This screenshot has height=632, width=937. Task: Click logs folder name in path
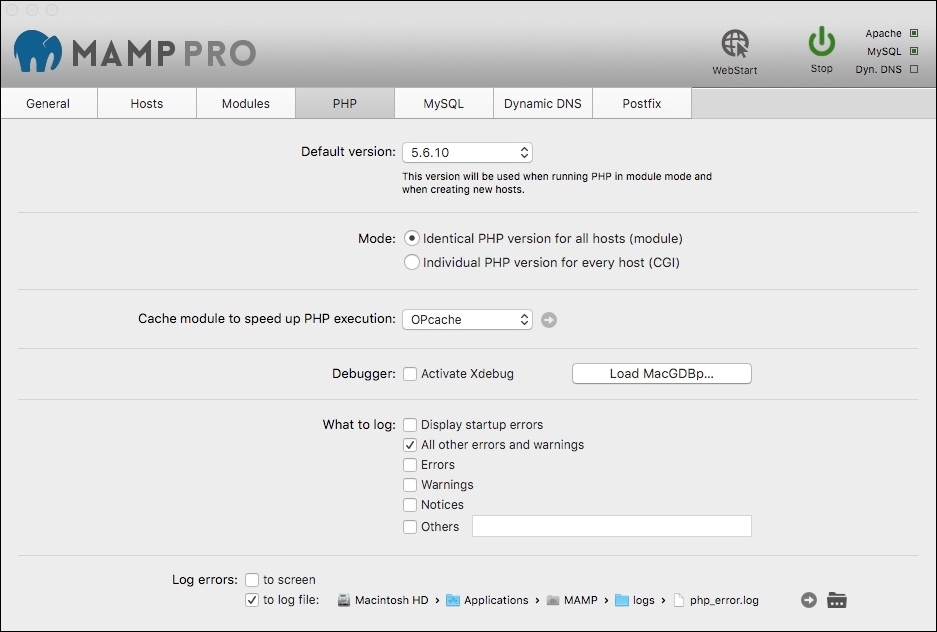(644, 600)
